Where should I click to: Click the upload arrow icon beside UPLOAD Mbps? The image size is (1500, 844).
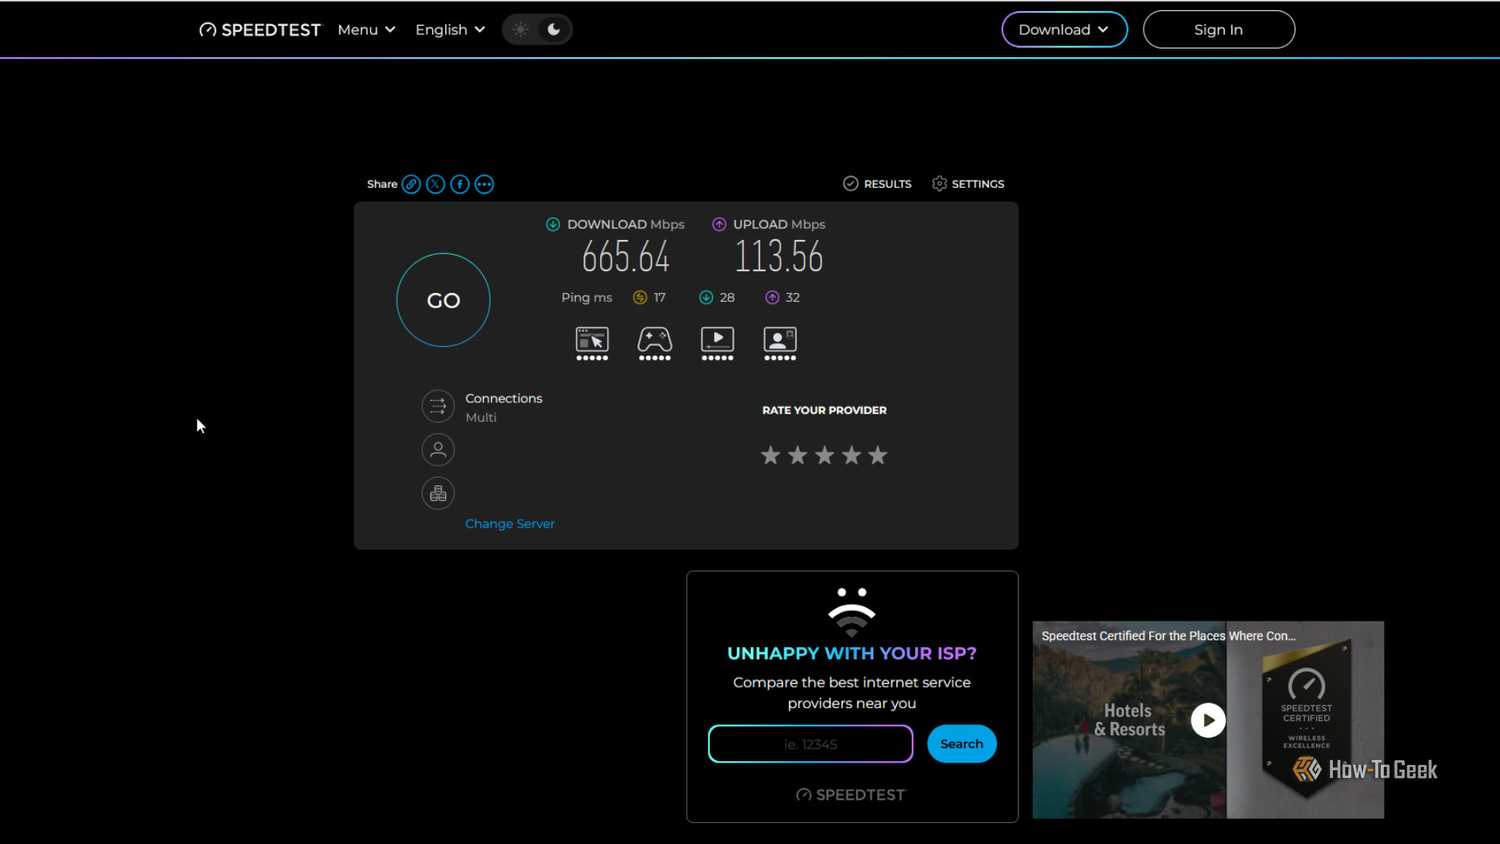[719, 224]
